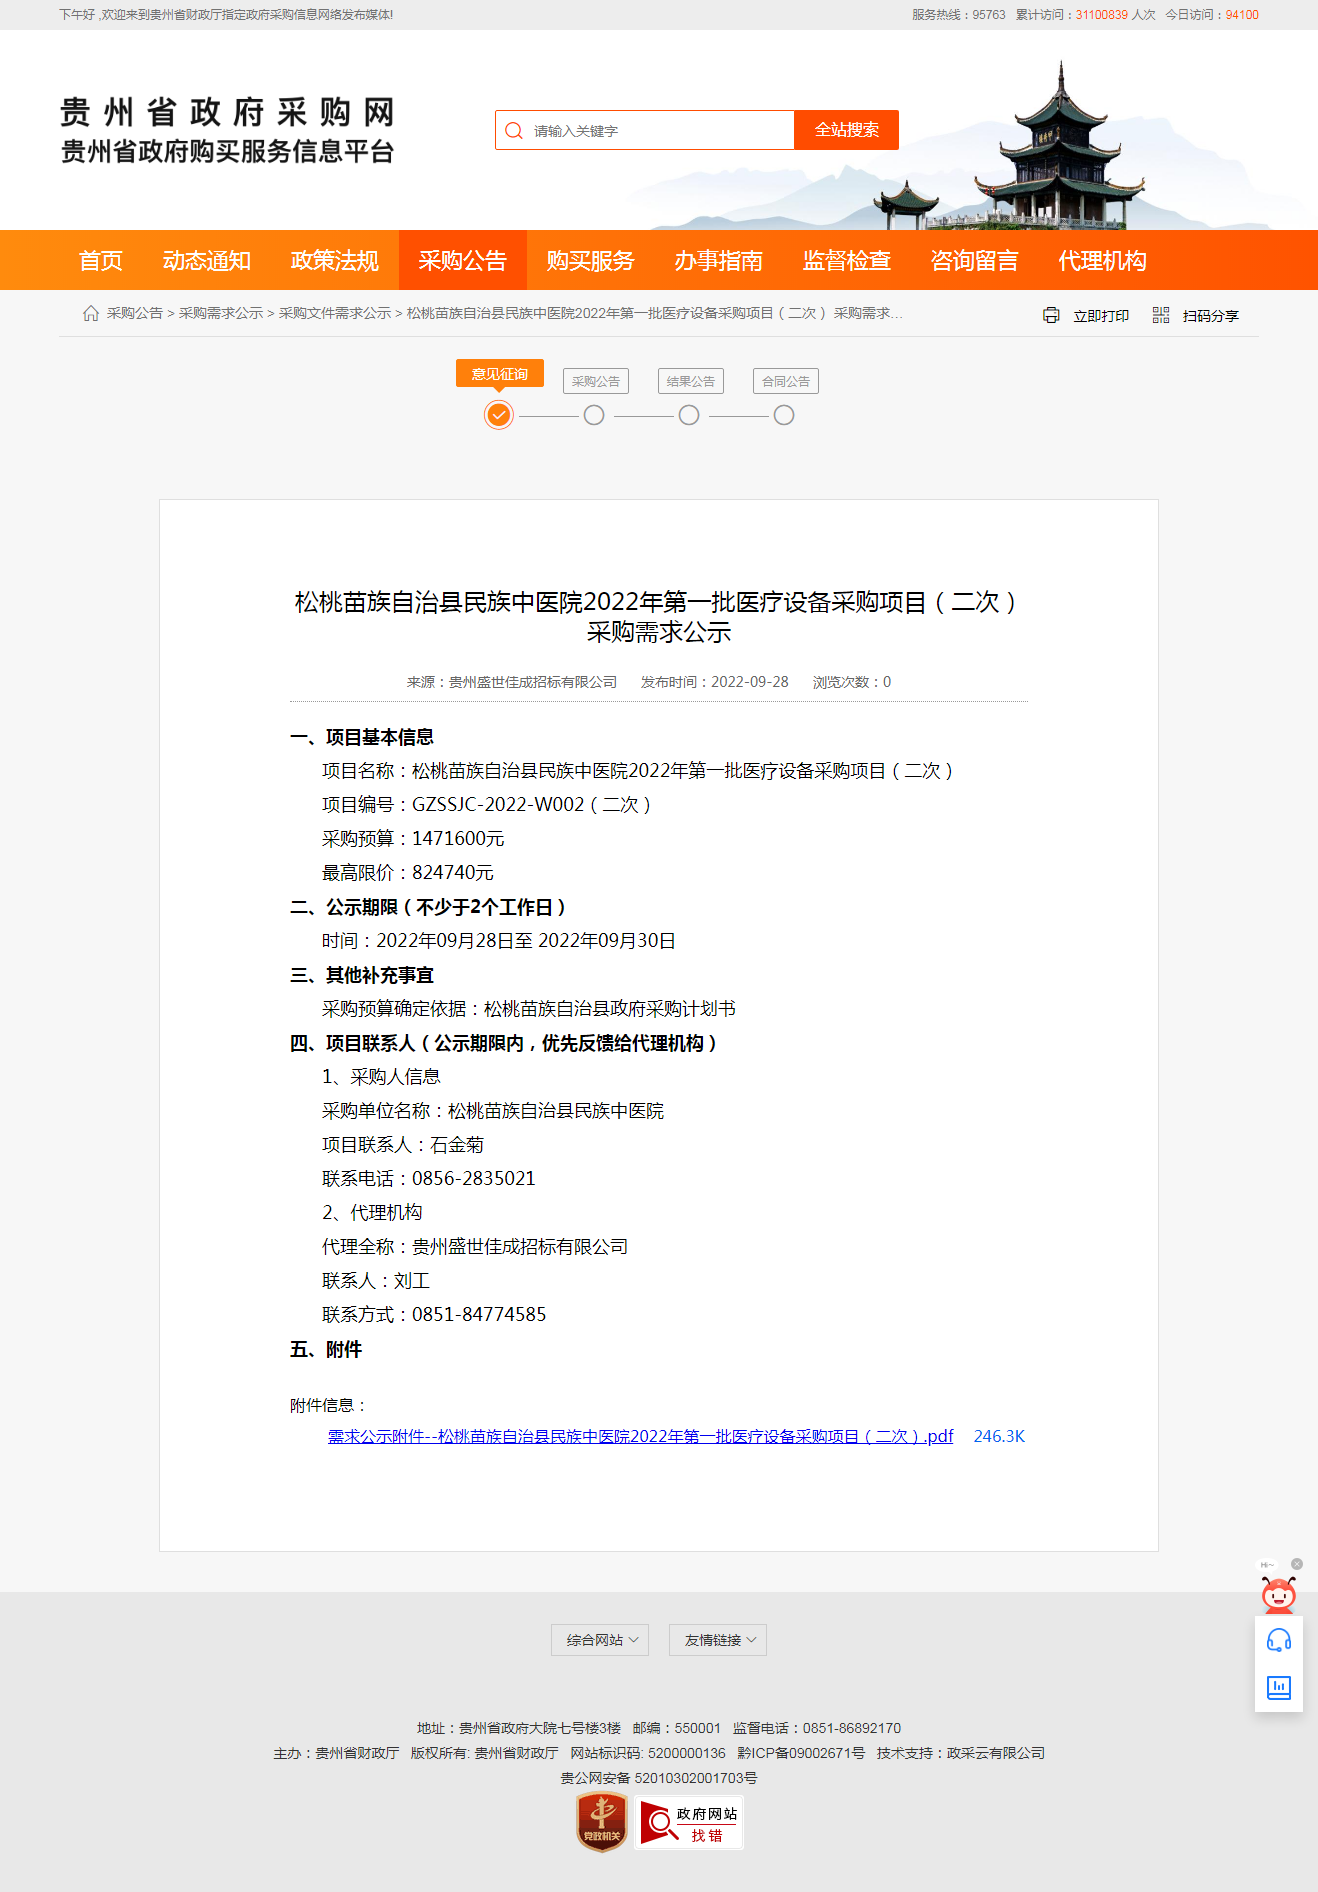The width and height of the screenshot is (1318, 1892).
Task: Close the floating mascot widget
Action: click(1297, 1564)
